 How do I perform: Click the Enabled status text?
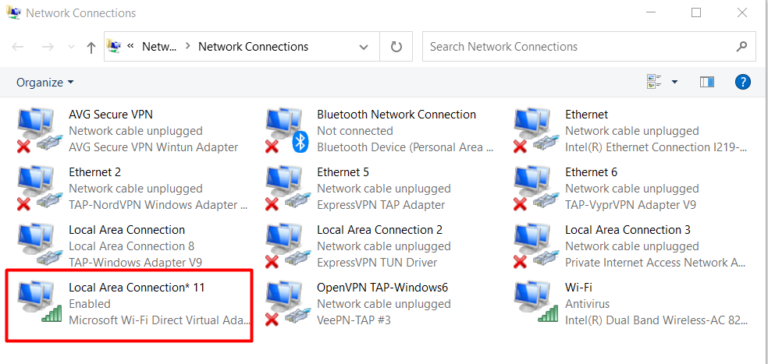coord(90,304)
